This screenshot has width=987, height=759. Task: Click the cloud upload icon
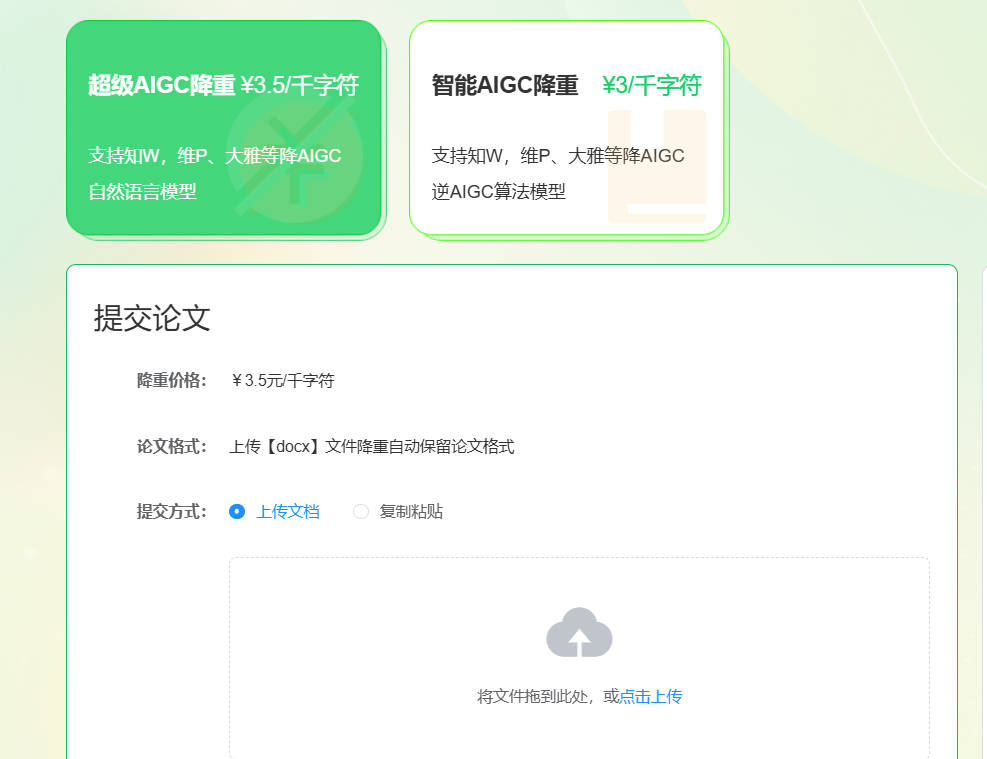pyautogui.click(x=579, y=632)
